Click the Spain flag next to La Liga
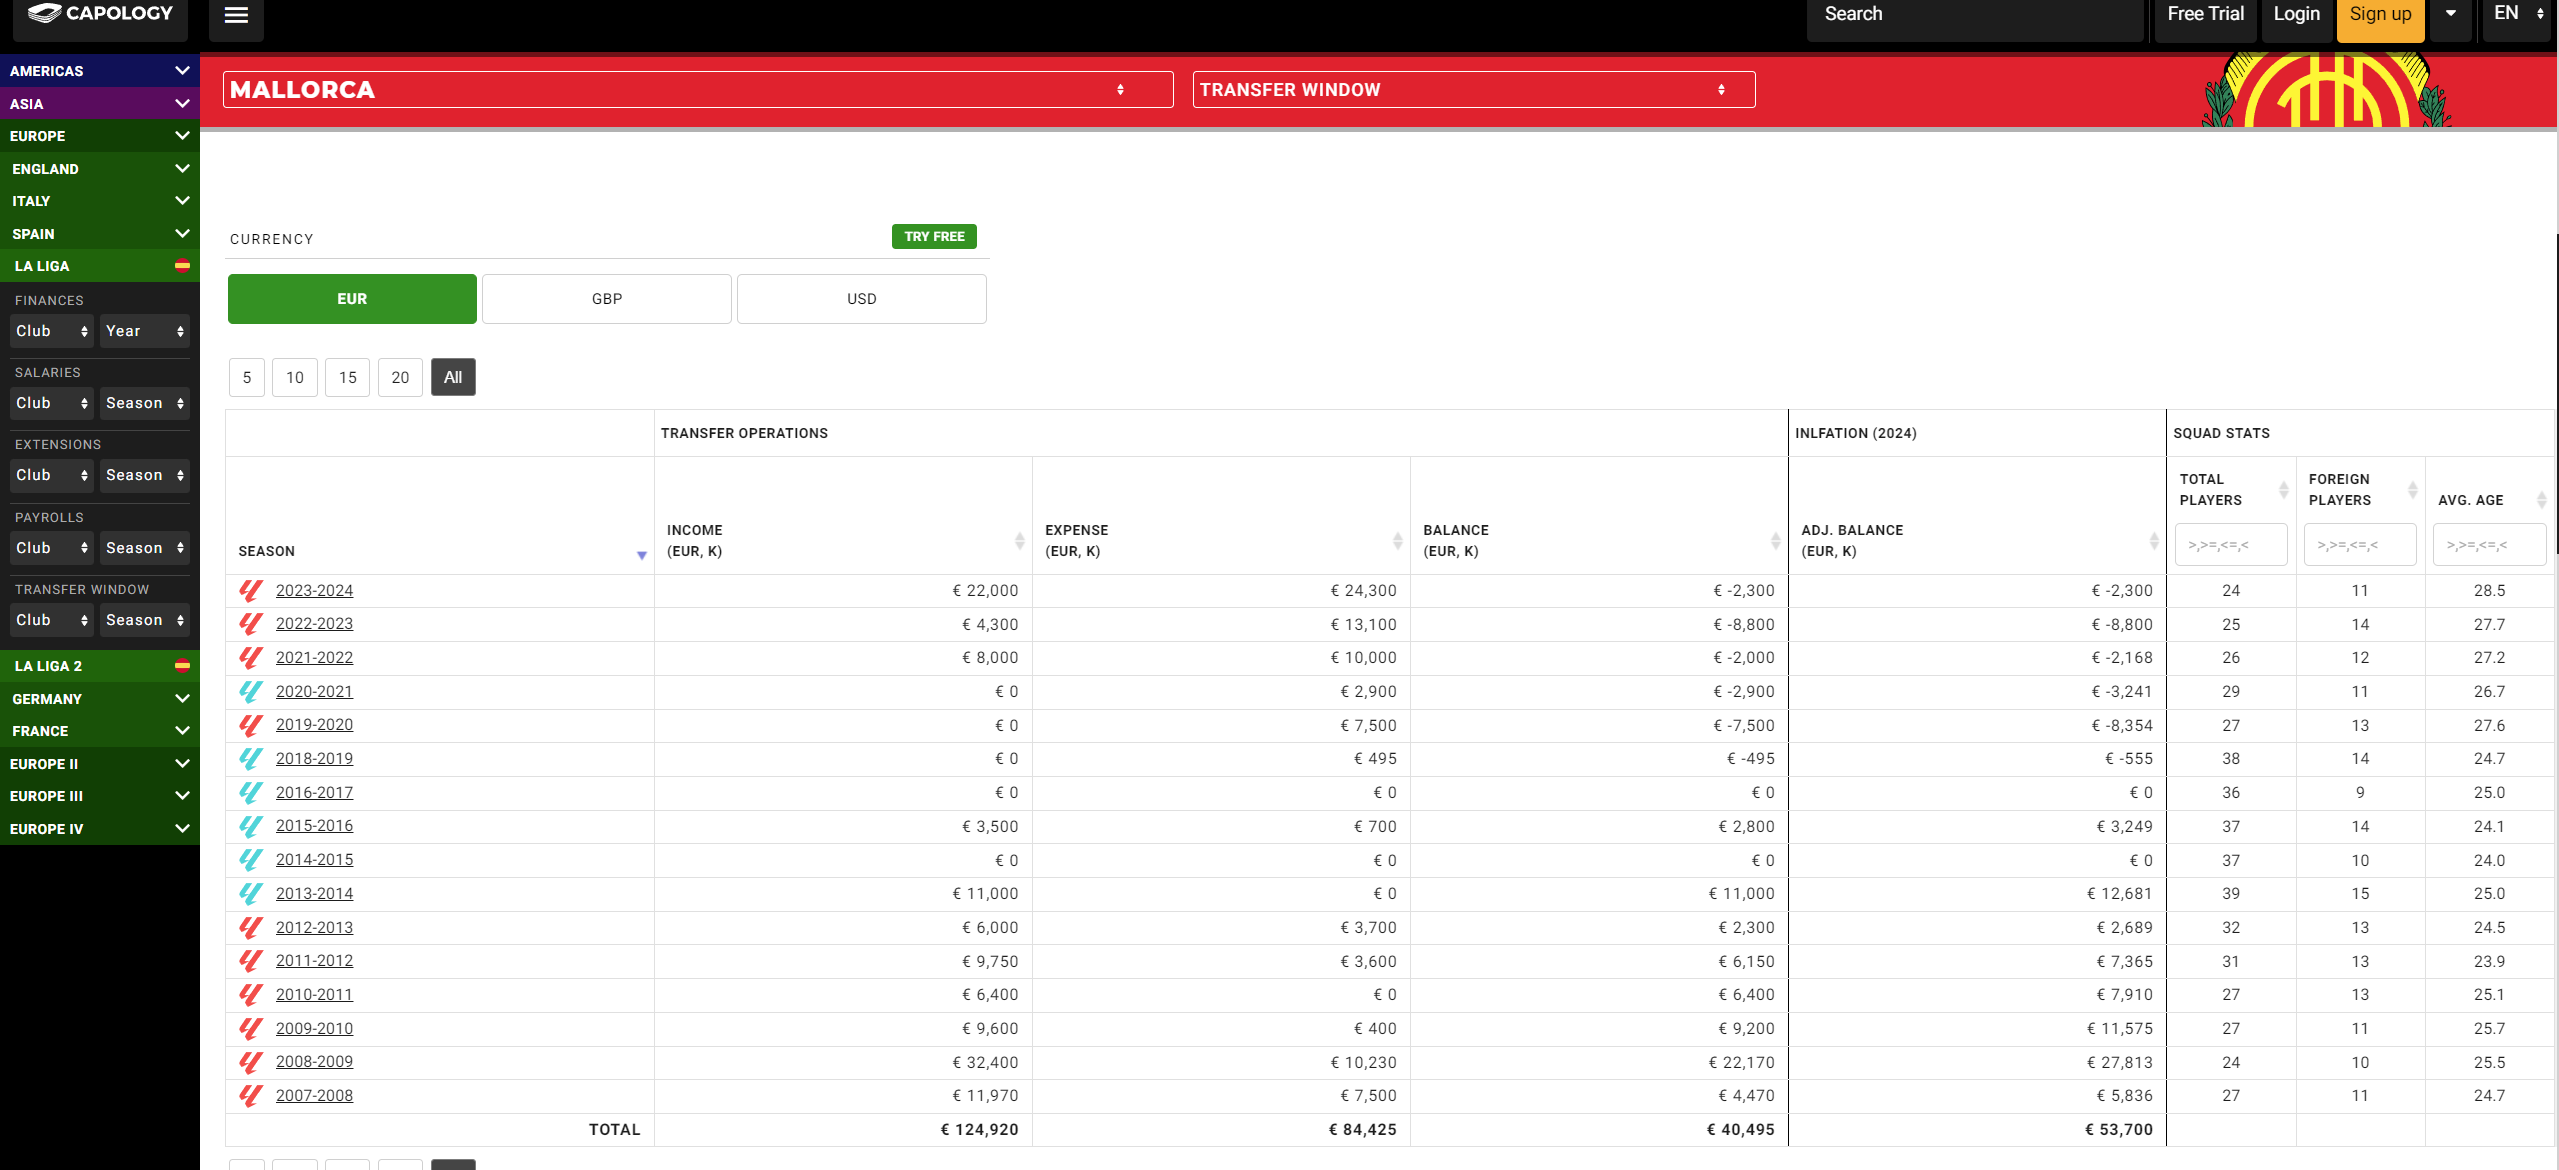2559x1170 pixels. pos(182,266)
